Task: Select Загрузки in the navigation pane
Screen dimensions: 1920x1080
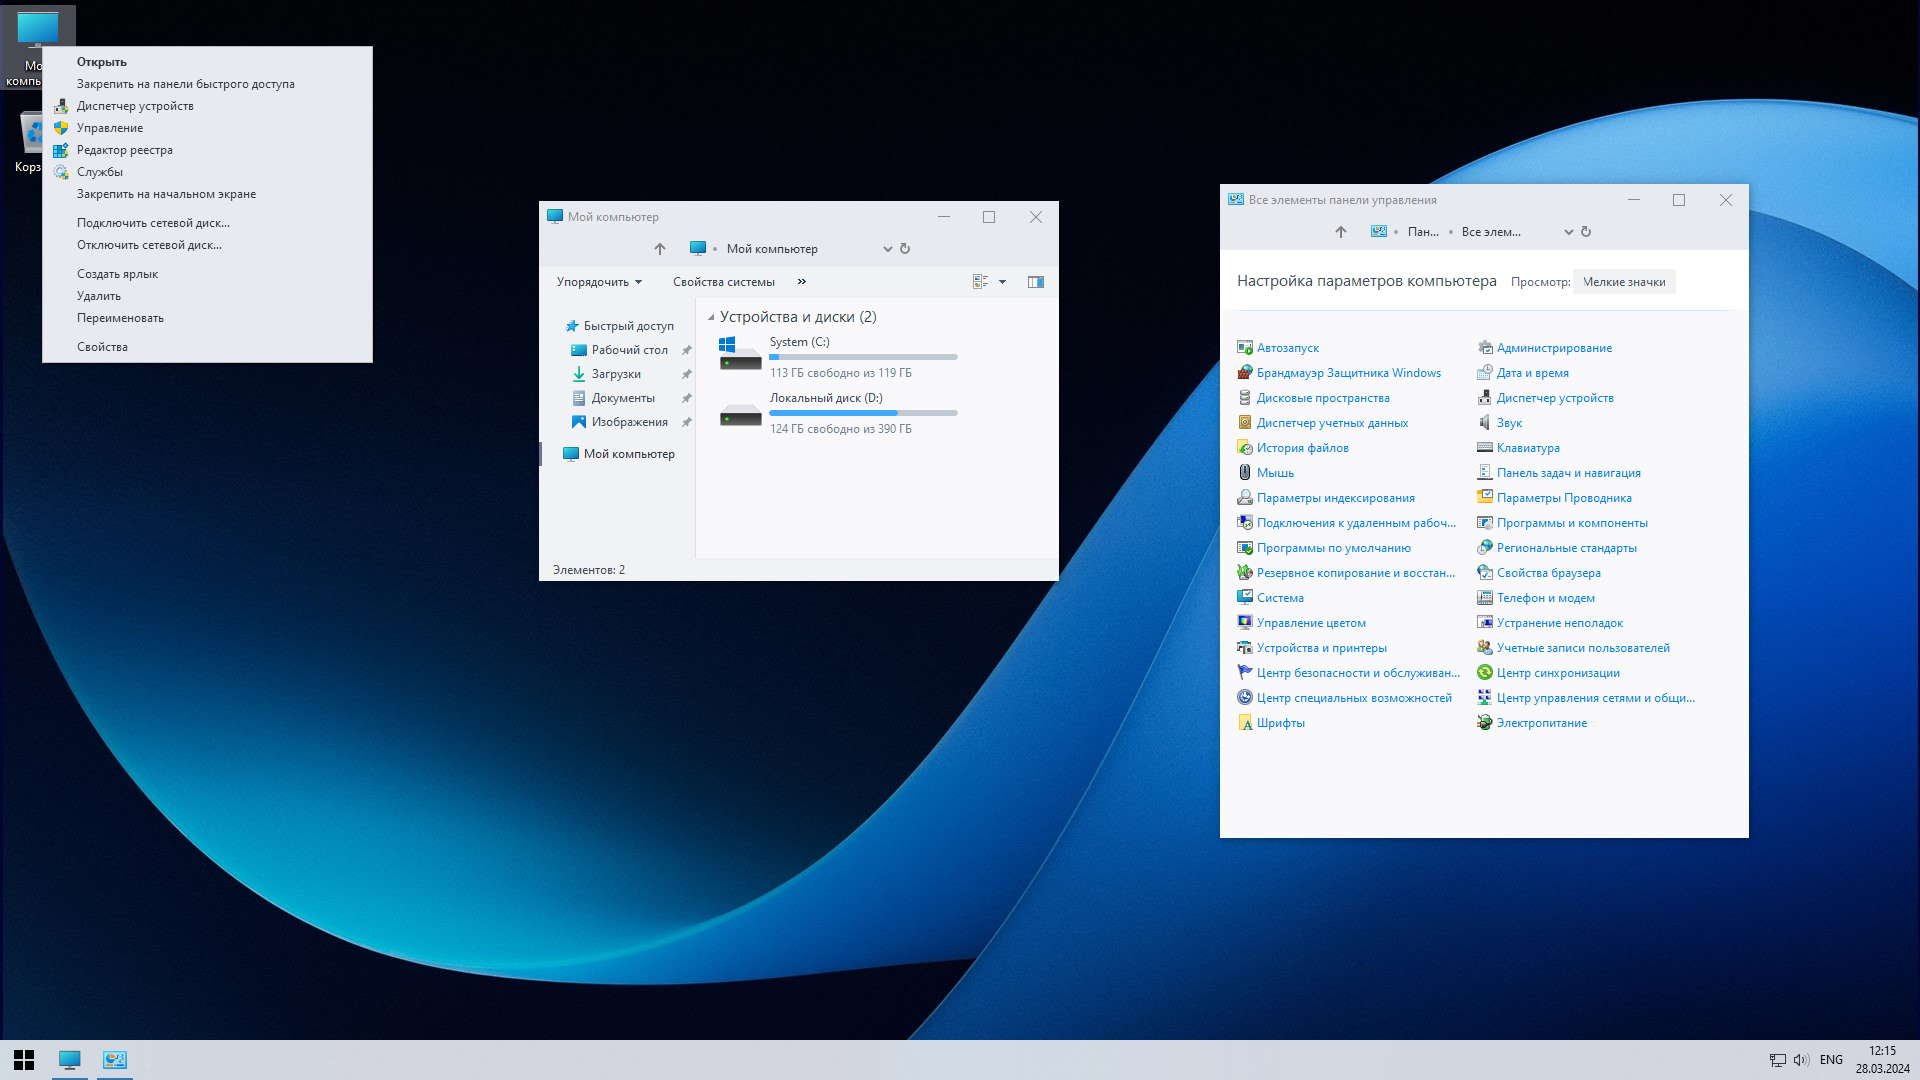Action: coord(616,374)
